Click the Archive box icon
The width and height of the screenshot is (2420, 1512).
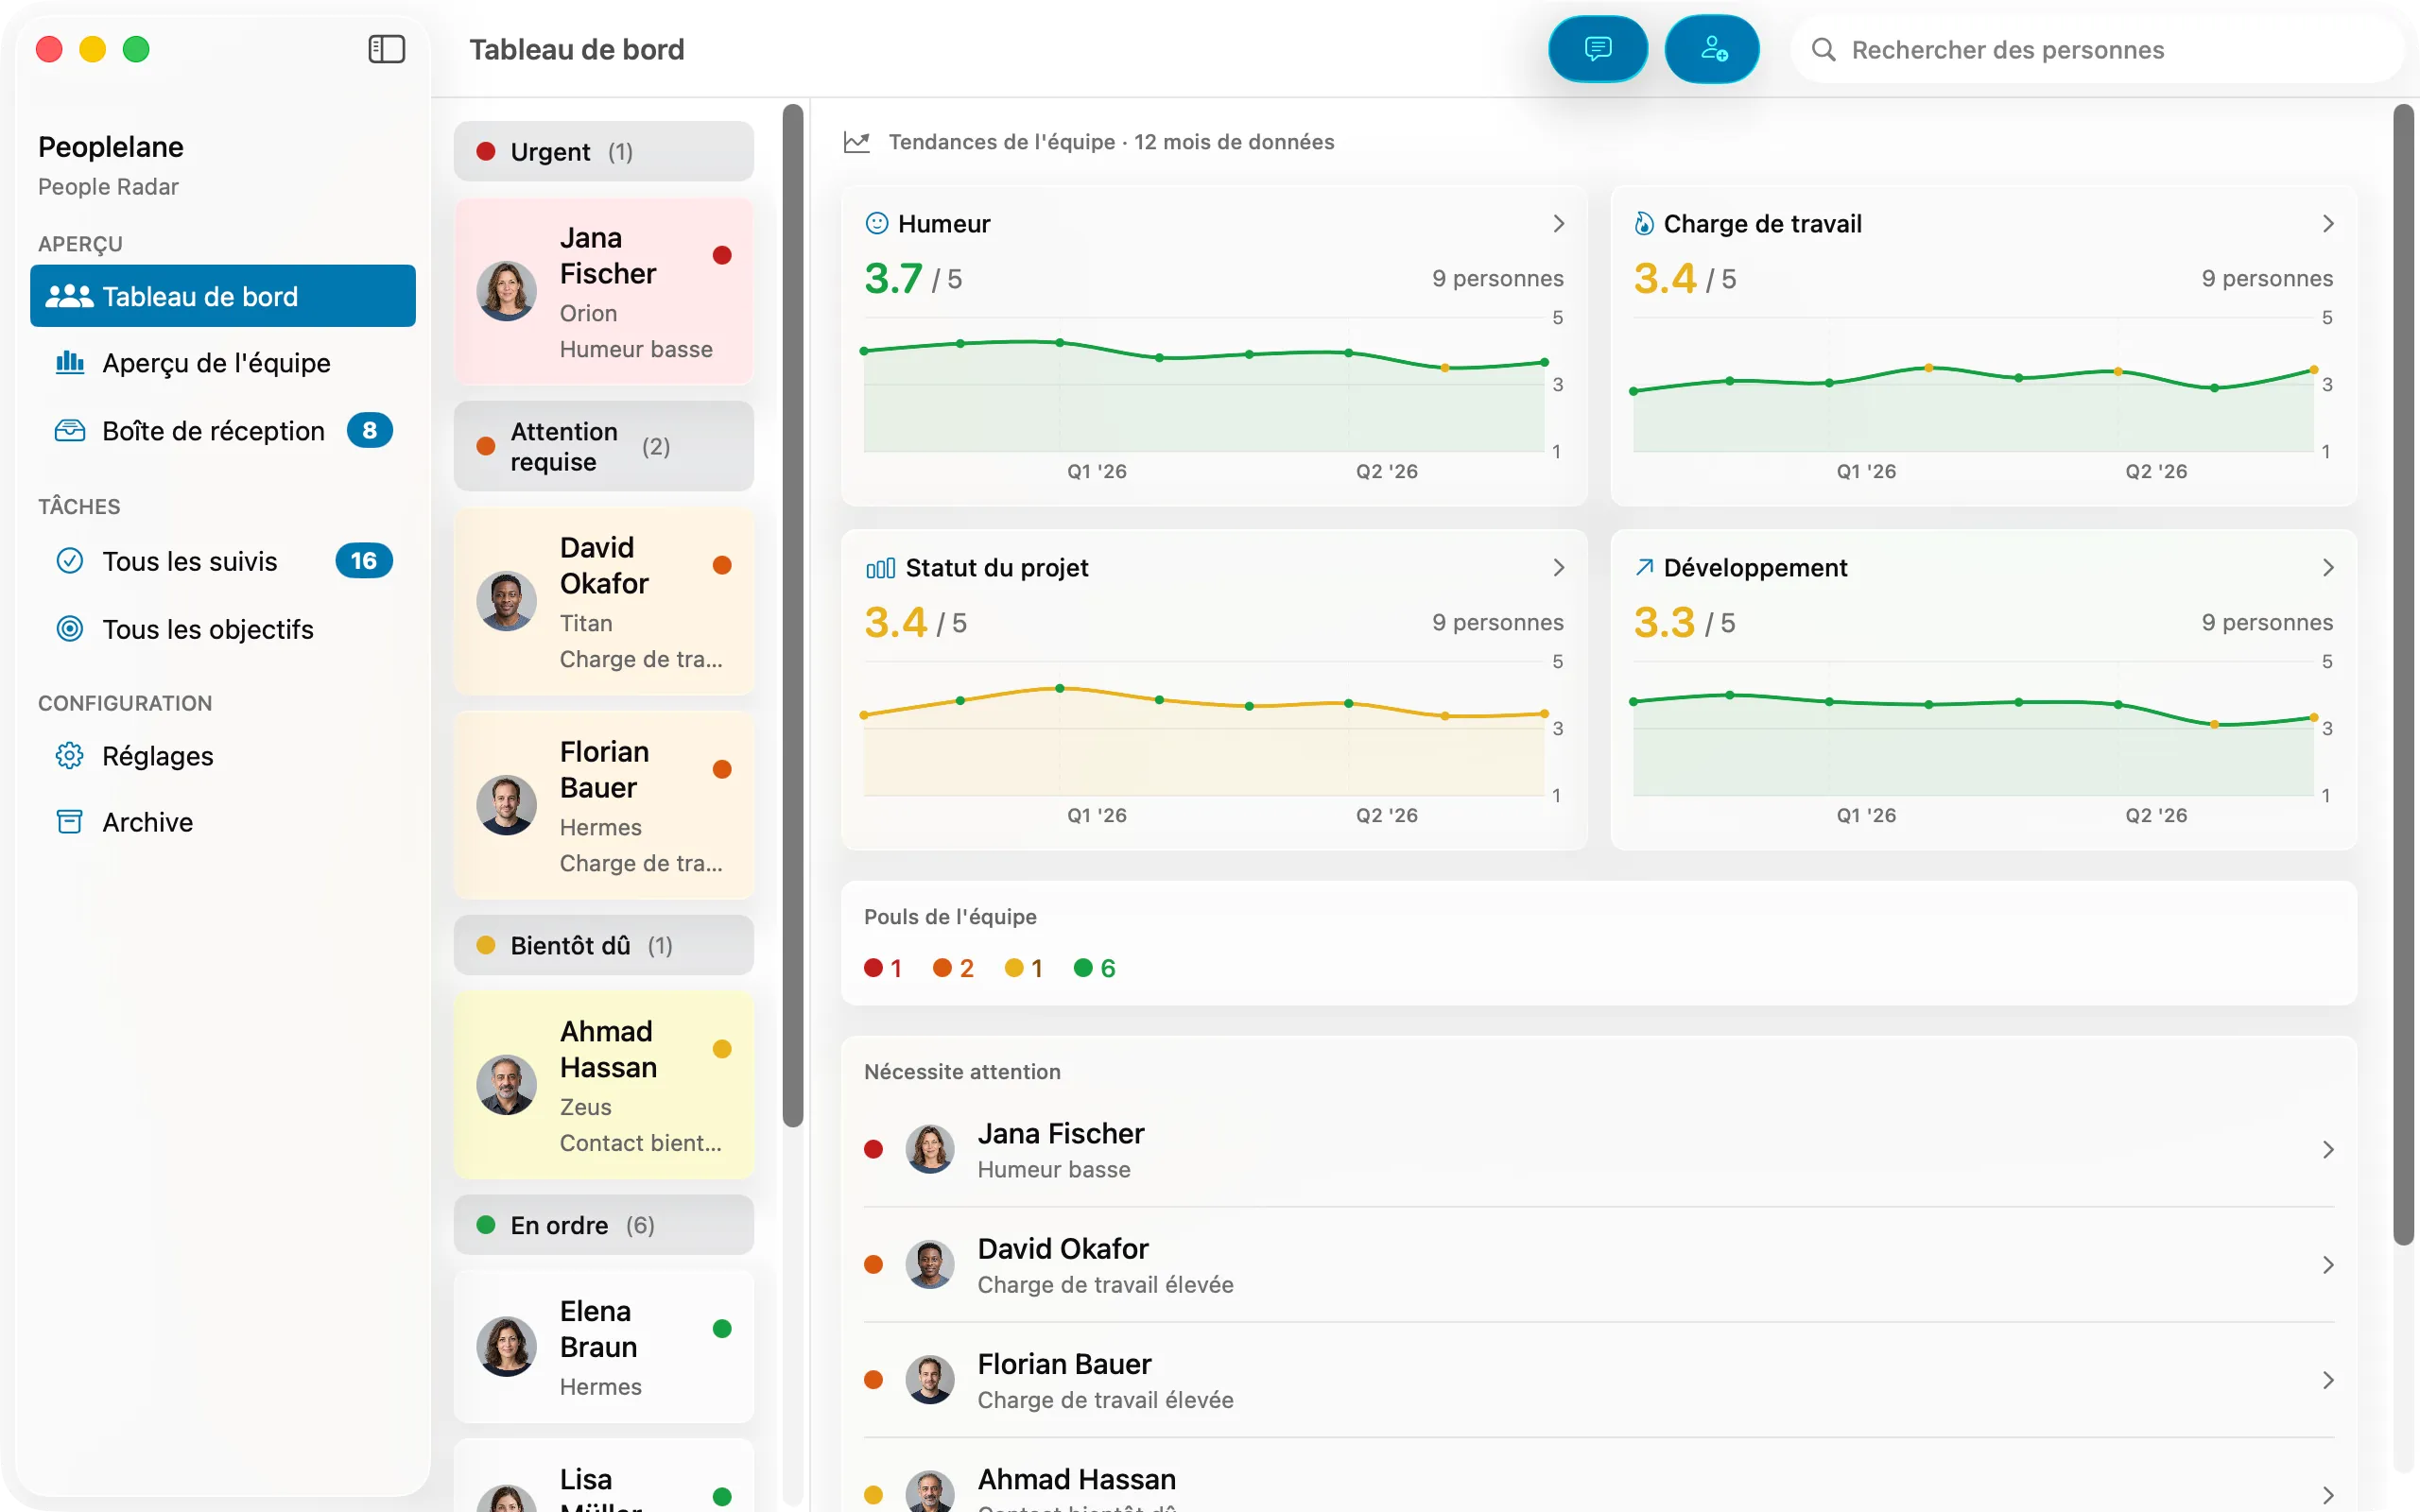pos(69,822)
